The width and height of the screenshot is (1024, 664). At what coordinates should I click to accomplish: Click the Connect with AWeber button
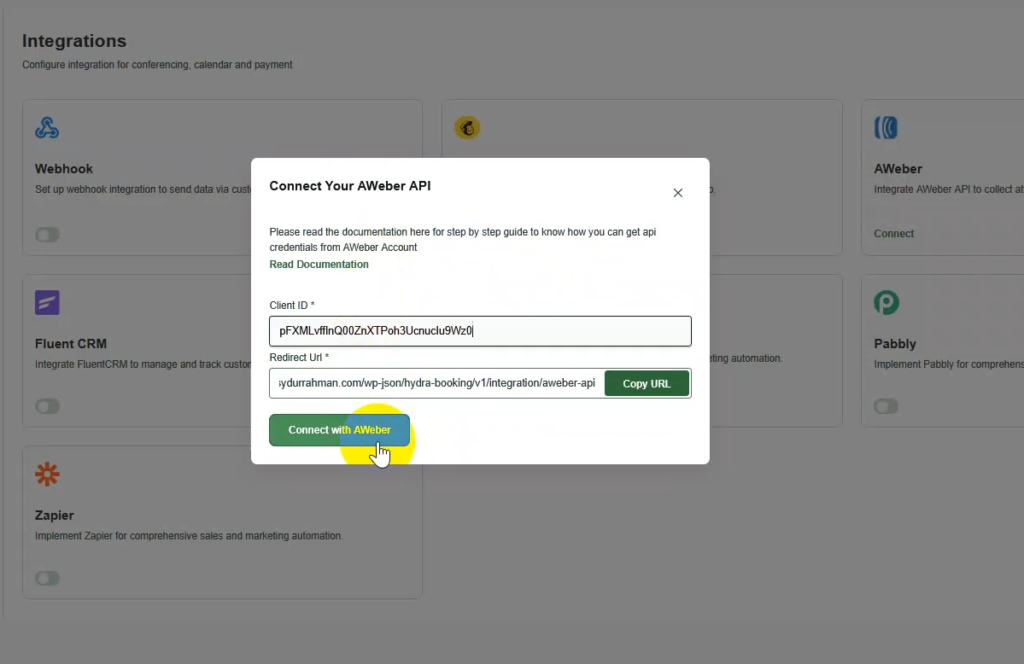pos(339,430)
